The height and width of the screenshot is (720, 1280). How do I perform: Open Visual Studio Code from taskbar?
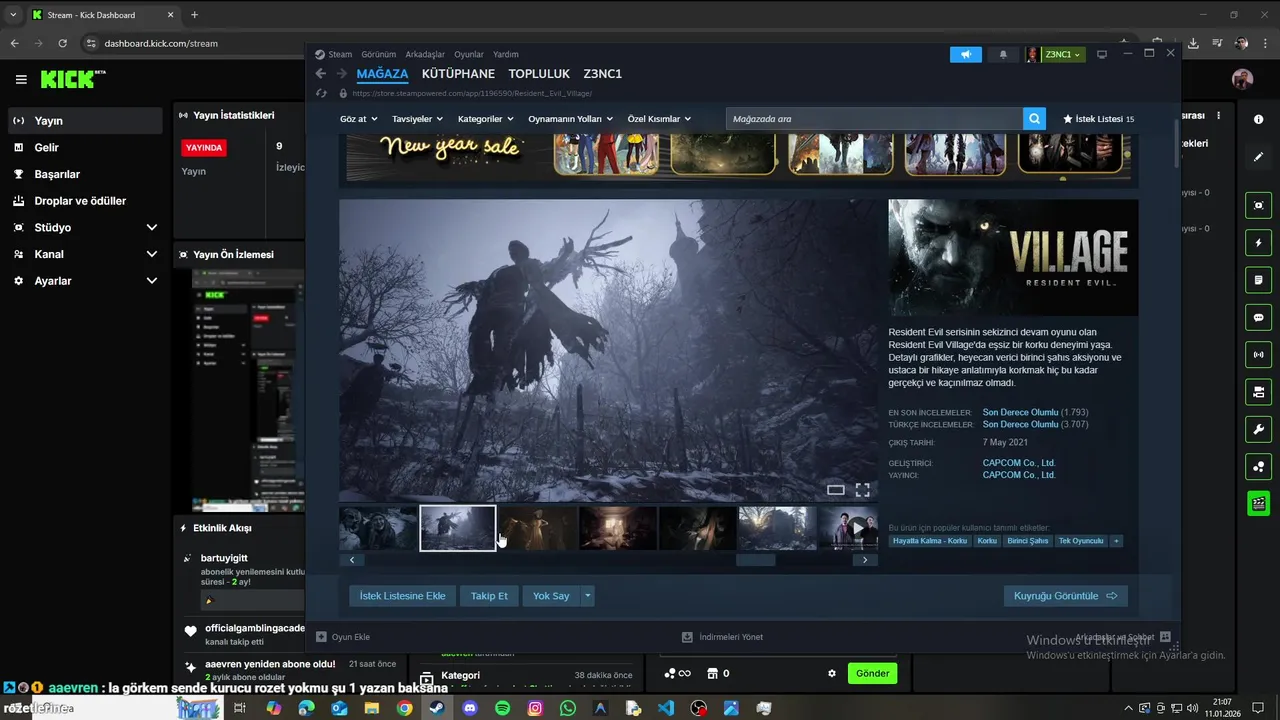tap(666, 708)
